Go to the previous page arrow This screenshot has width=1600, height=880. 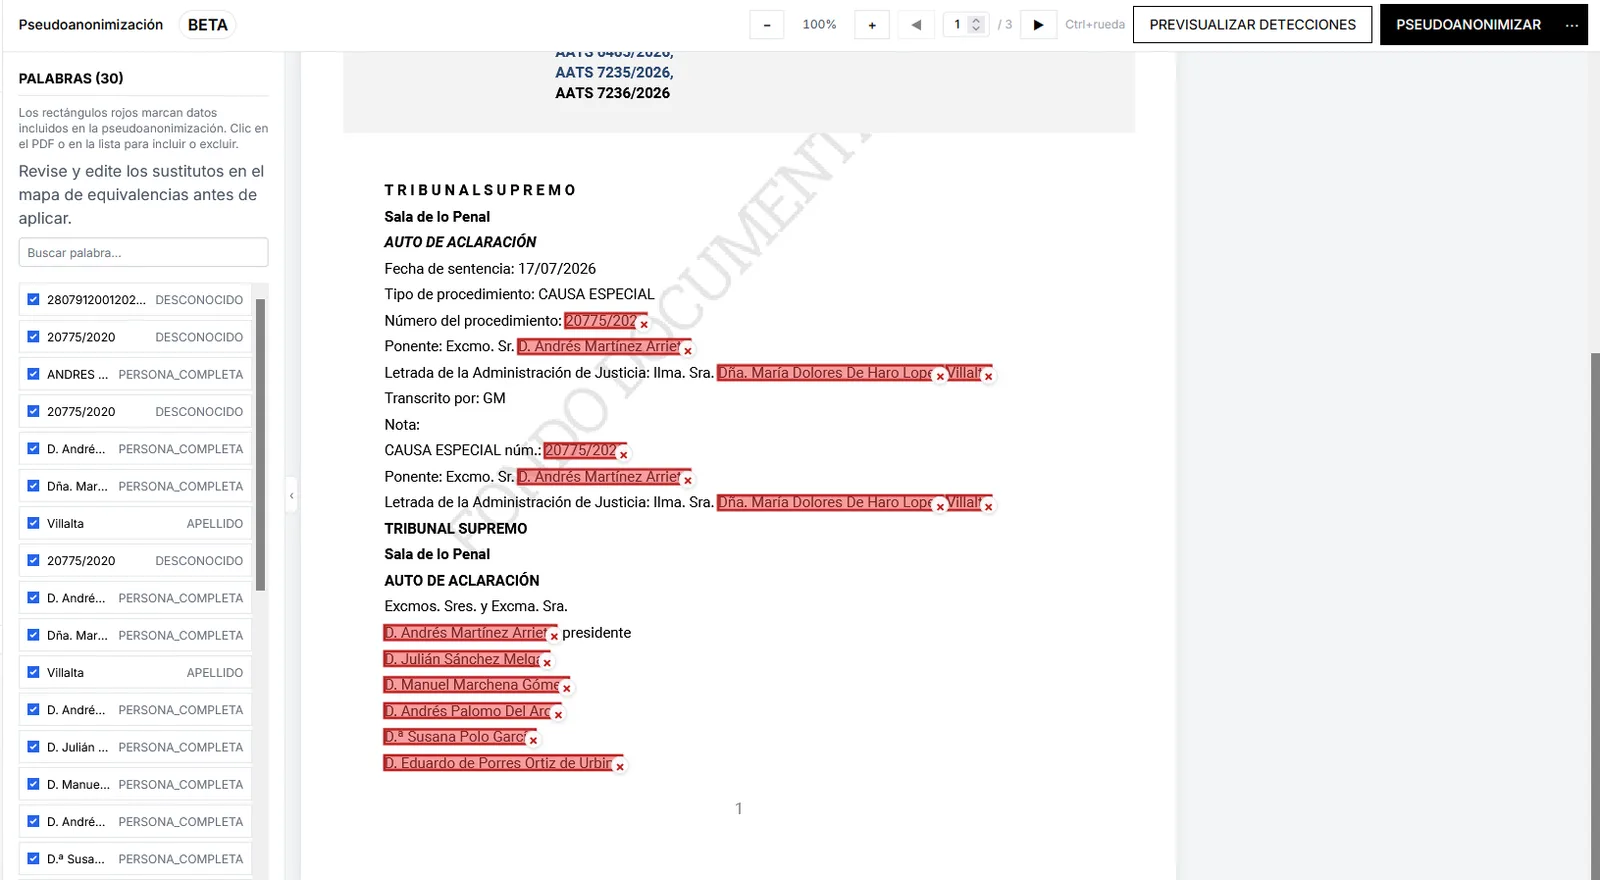click(916, 25)
